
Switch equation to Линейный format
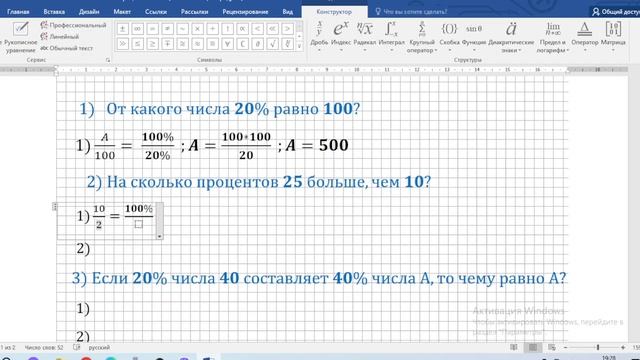click(60, 37)
